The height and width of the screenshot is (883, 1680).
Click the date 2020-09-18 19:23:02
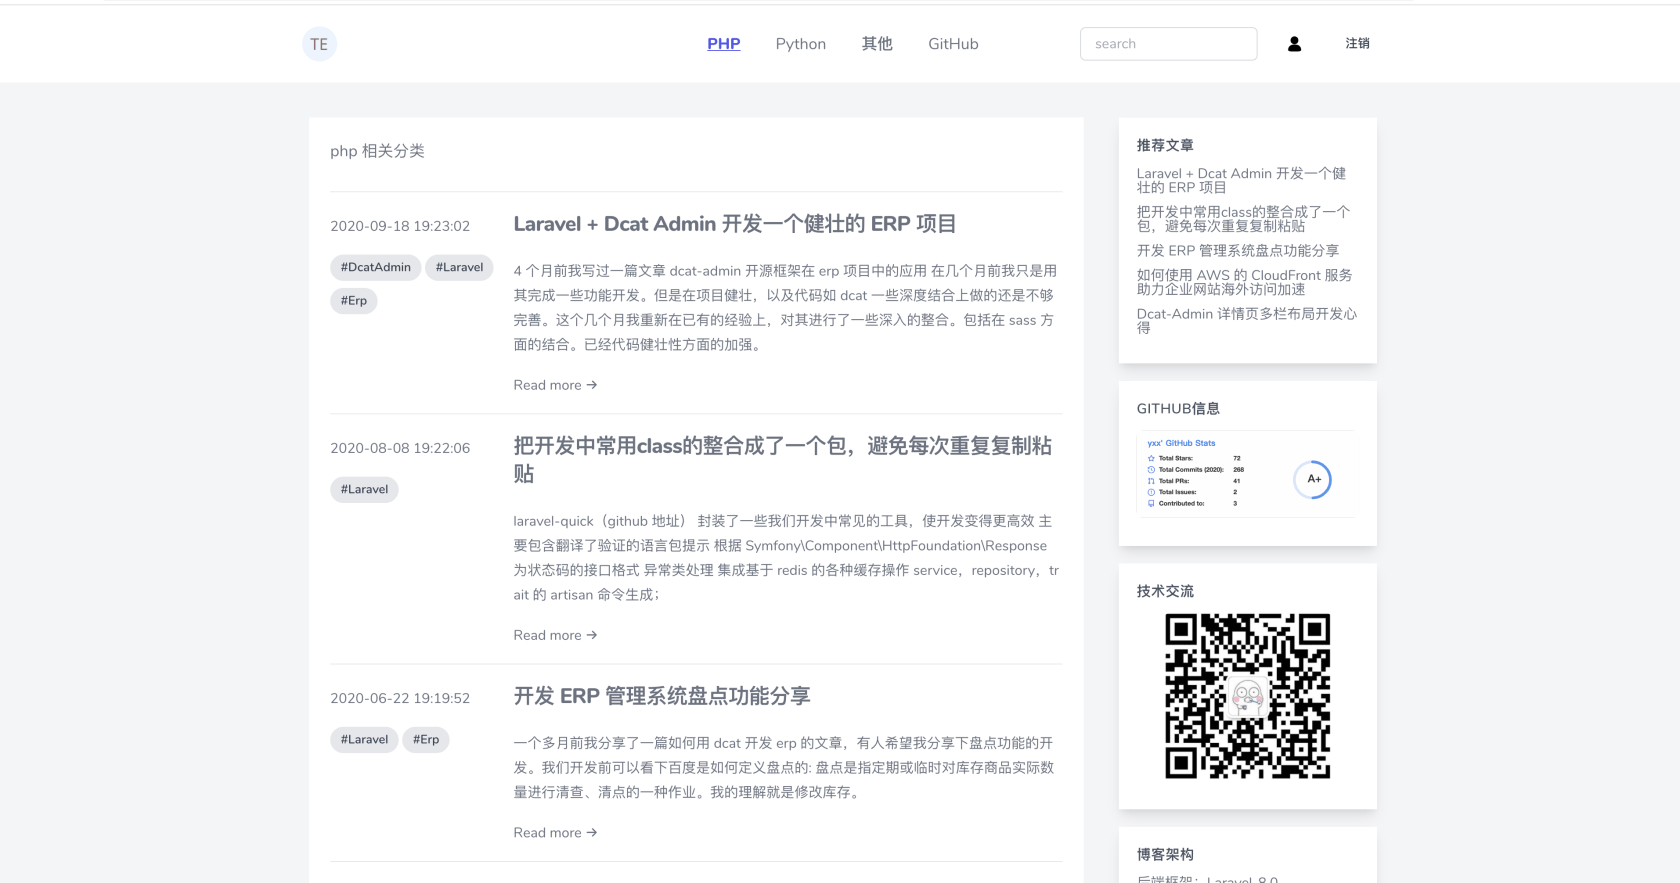(400, 226)
